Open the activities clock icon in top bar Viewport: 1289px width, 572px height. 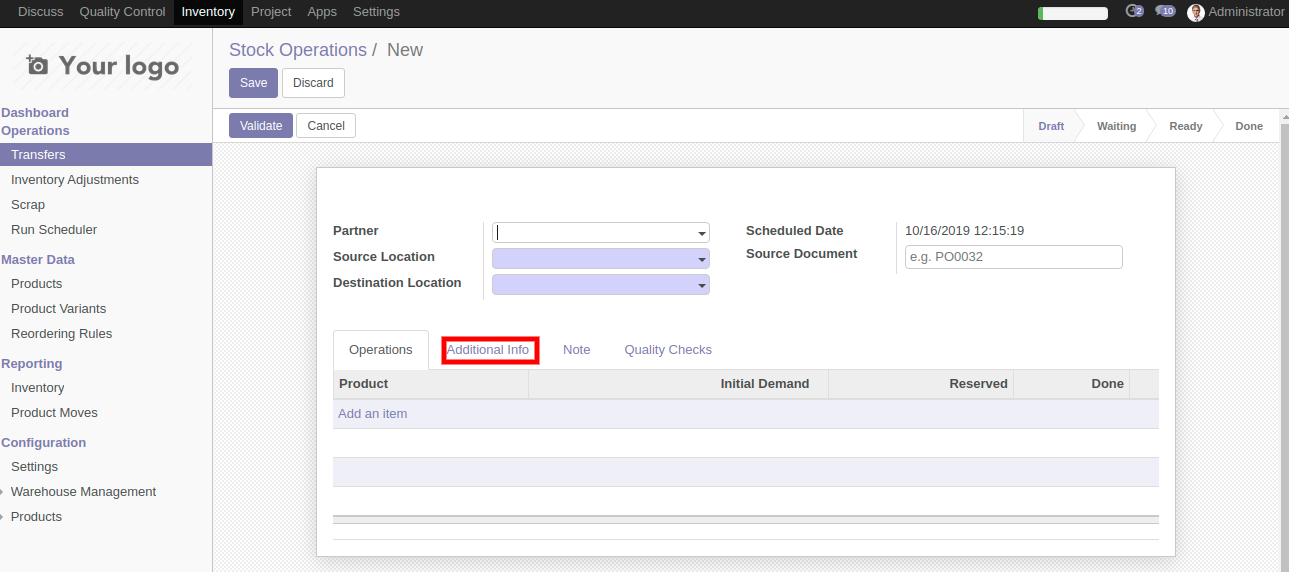(x=1133, y=12)
